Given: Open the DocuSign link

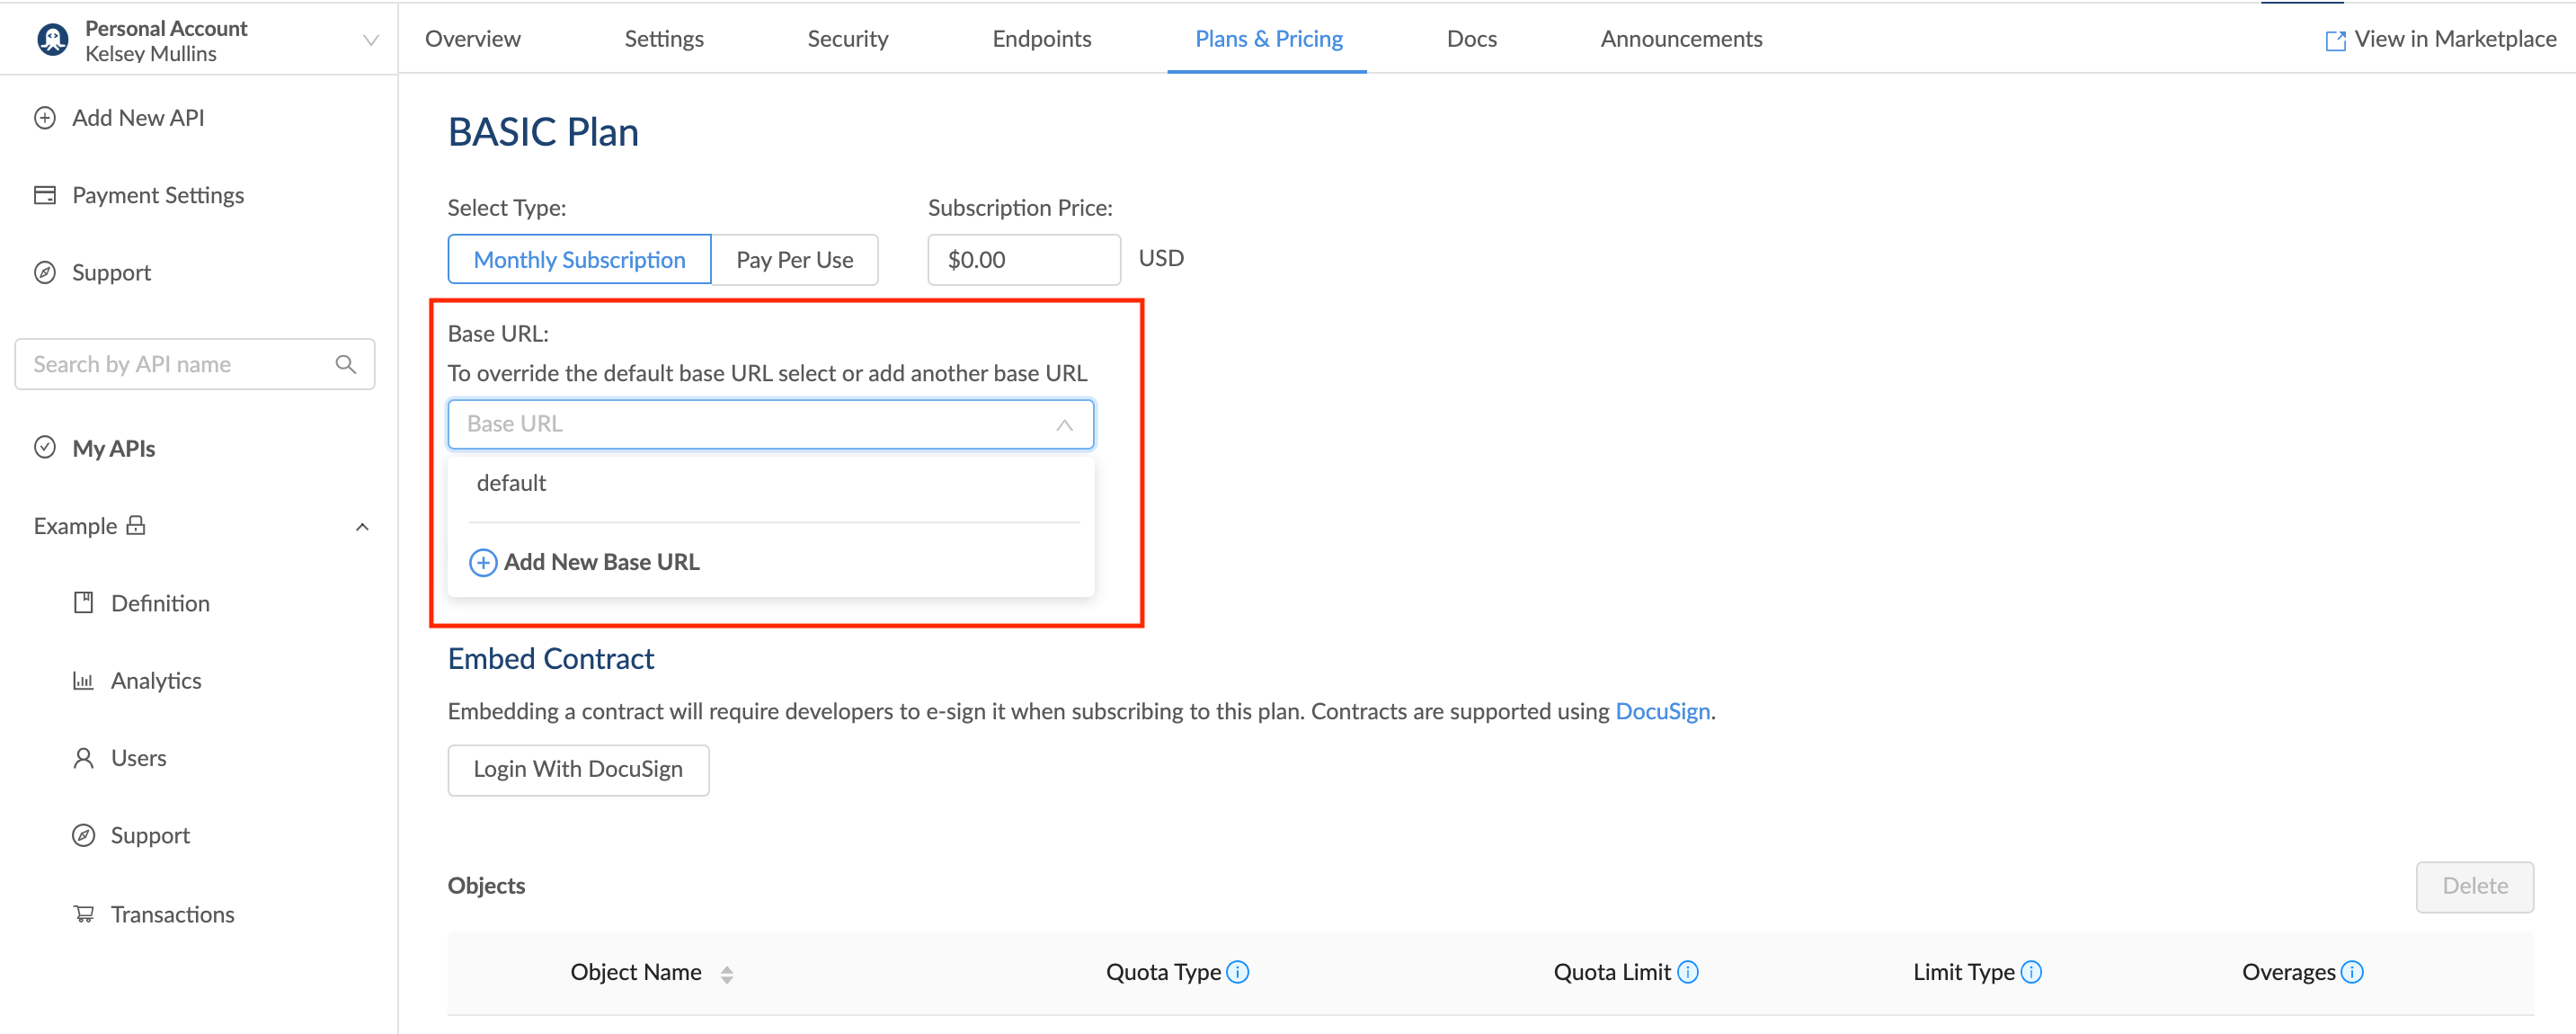Looking at the screenshot, I should tap(1662, 711).
